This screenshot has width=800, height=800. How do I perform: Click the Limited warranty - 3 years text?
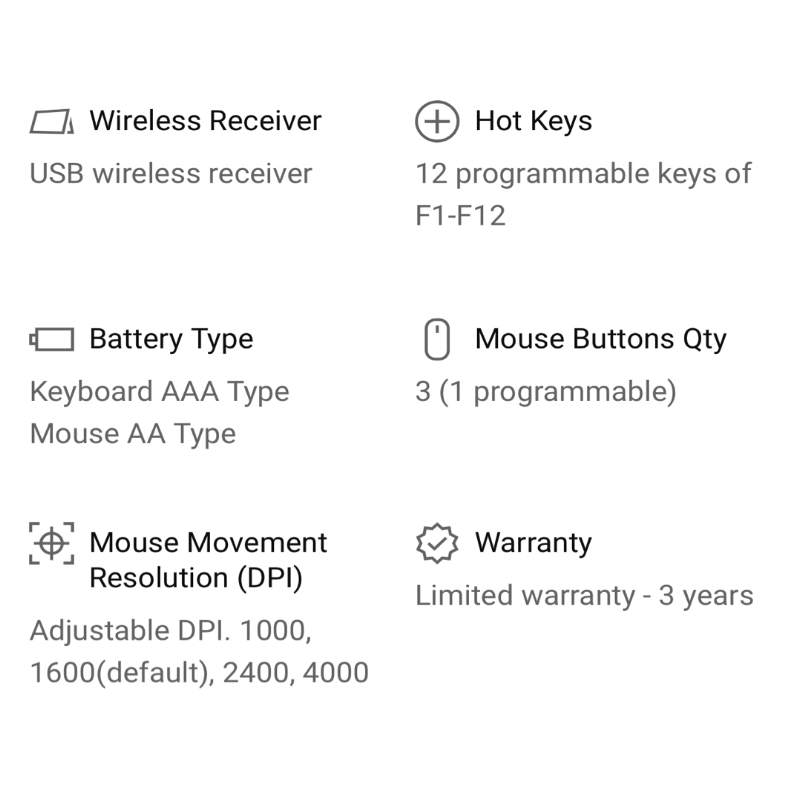click(x=584, y=596)
